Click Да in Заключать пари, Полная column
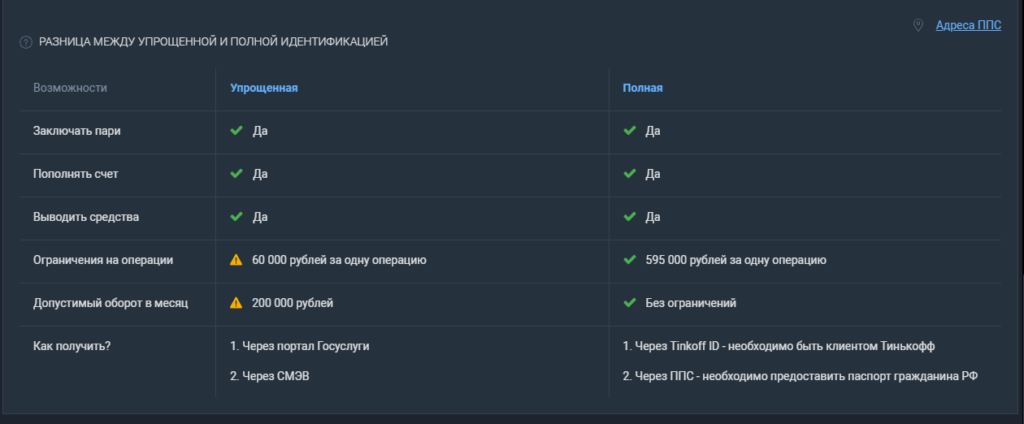1024x424 pixels. pos(653,131)
